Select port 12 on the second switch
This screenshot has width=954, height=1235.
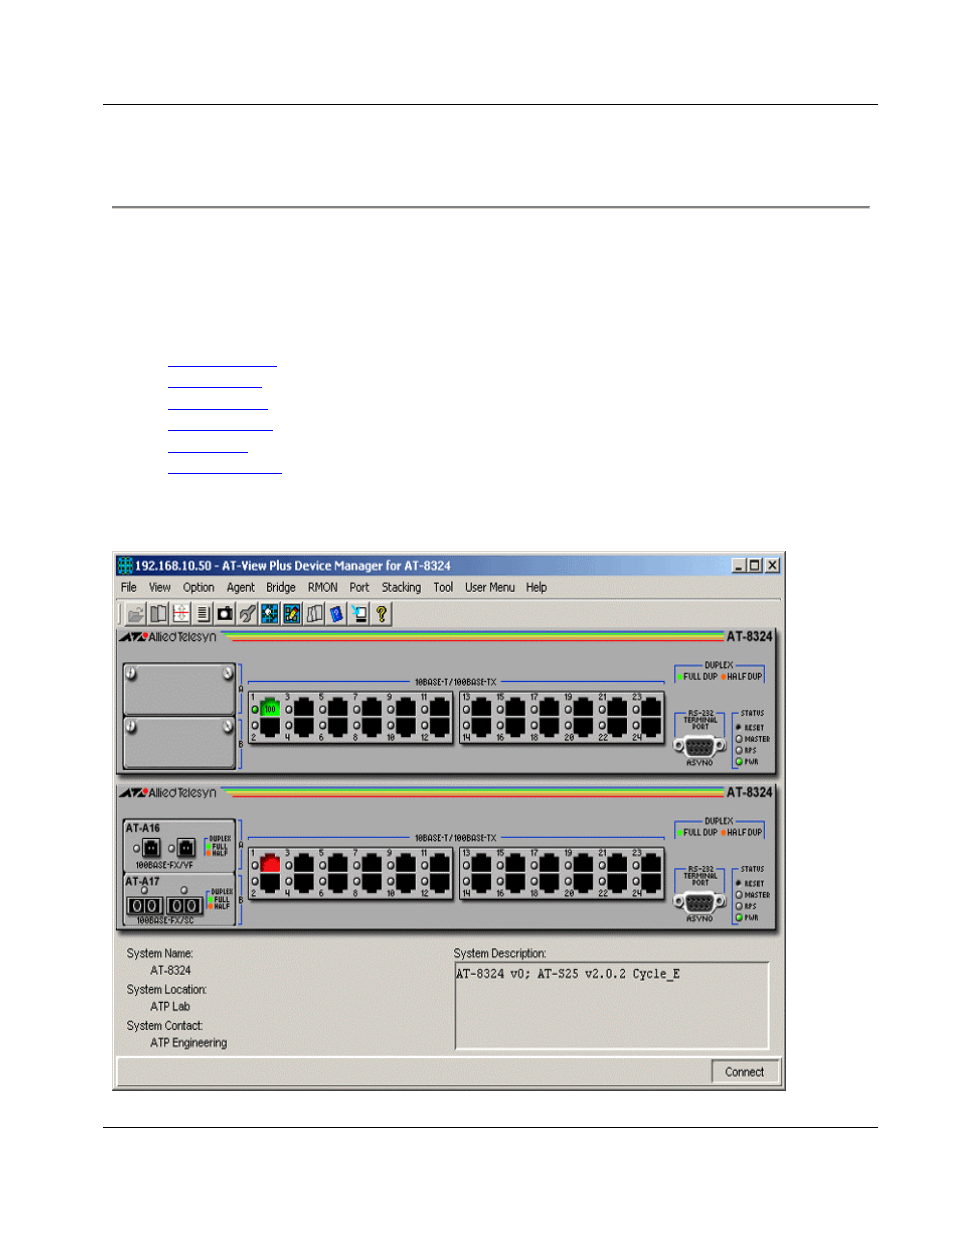coord(440,882)
